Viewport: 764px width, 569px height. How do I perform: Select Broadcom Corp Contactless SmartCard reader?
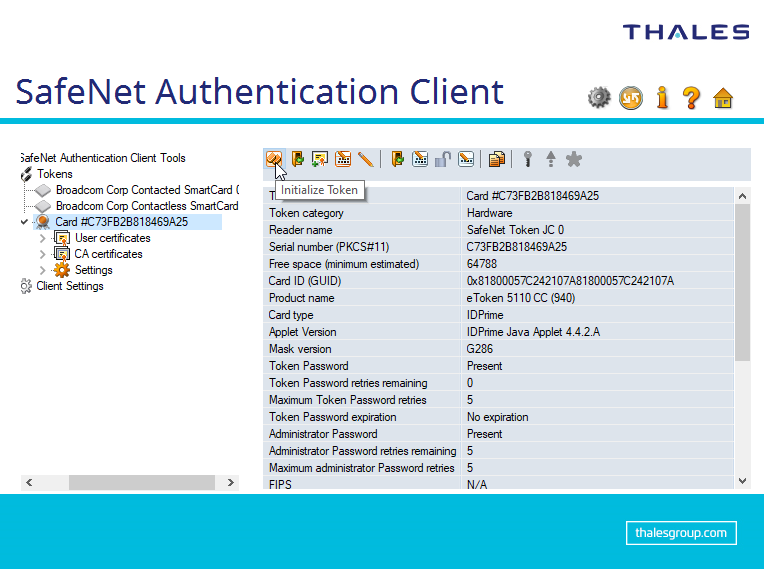point(146,206)
